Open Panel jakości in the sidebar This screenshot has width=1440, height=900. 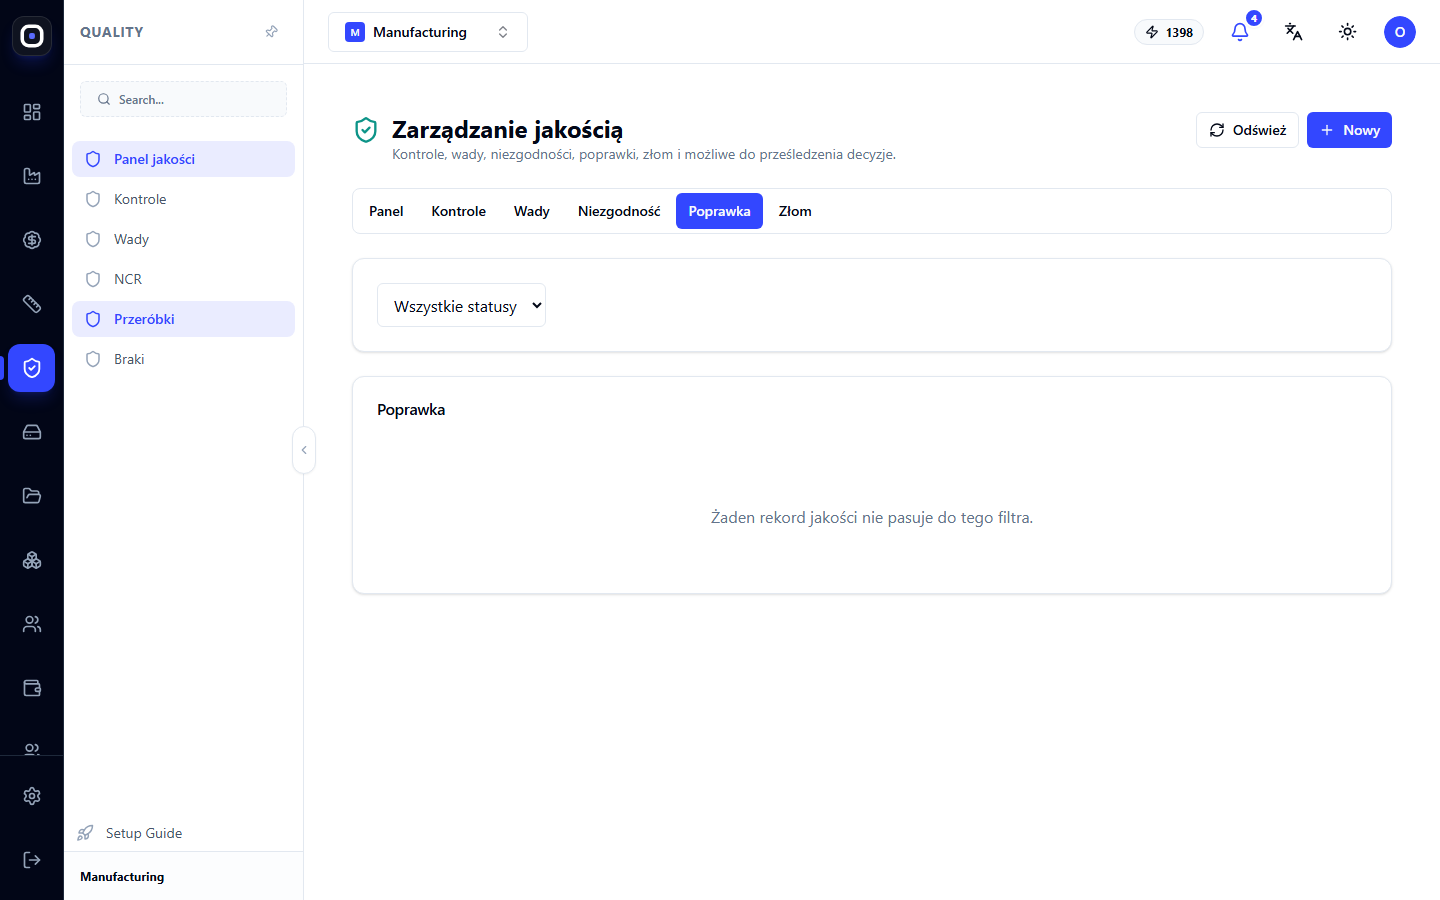tap(183, 159)
